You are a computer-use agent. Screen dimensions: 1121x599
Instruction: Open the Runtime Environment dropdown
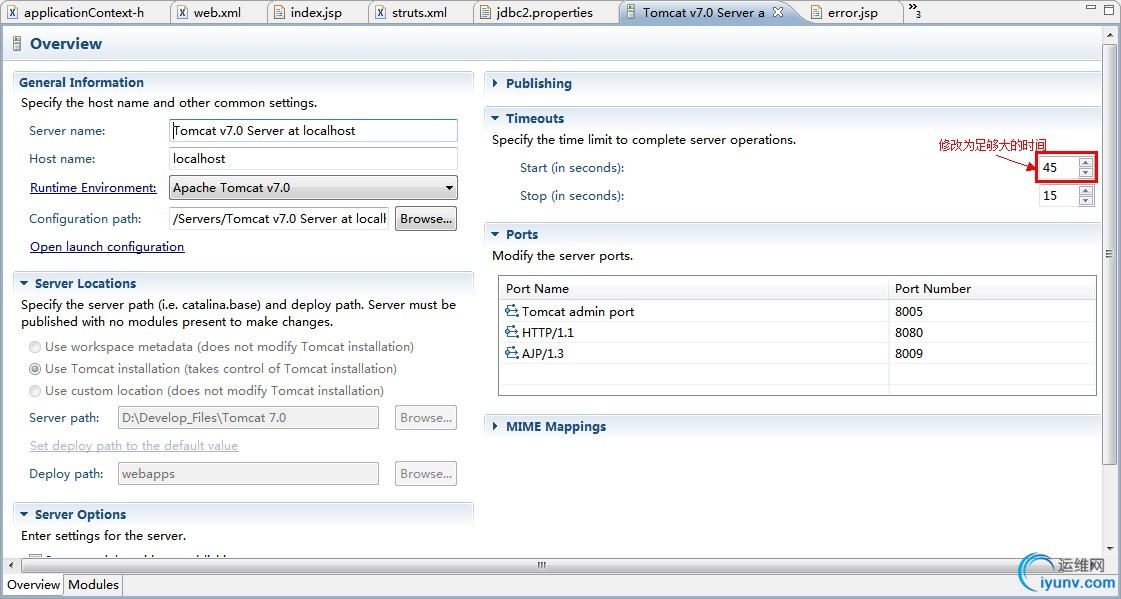point(449,188)
